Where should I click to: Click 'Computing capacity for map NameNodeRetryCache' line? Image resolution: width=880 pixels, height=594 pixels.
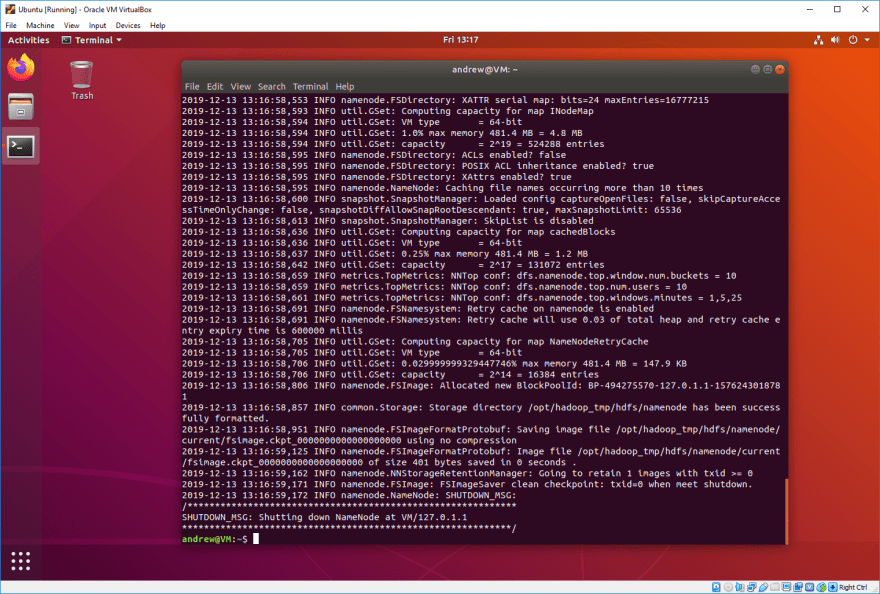click(x=415, y=341)
